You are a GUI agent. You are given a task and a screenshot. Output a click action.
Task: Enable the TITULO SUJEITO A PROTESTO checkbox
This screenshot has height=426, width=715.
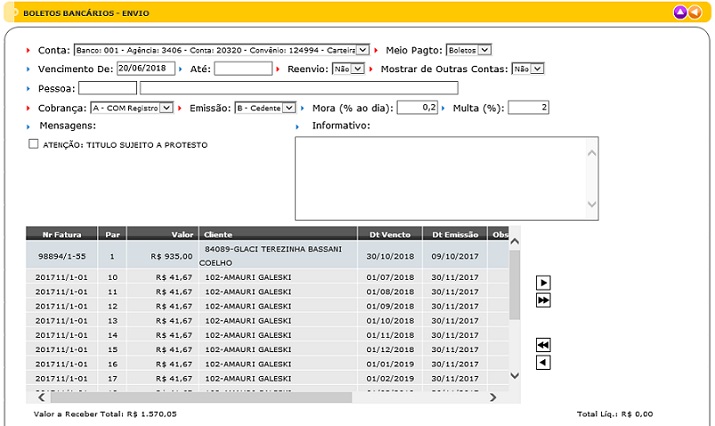click(34, 145)
